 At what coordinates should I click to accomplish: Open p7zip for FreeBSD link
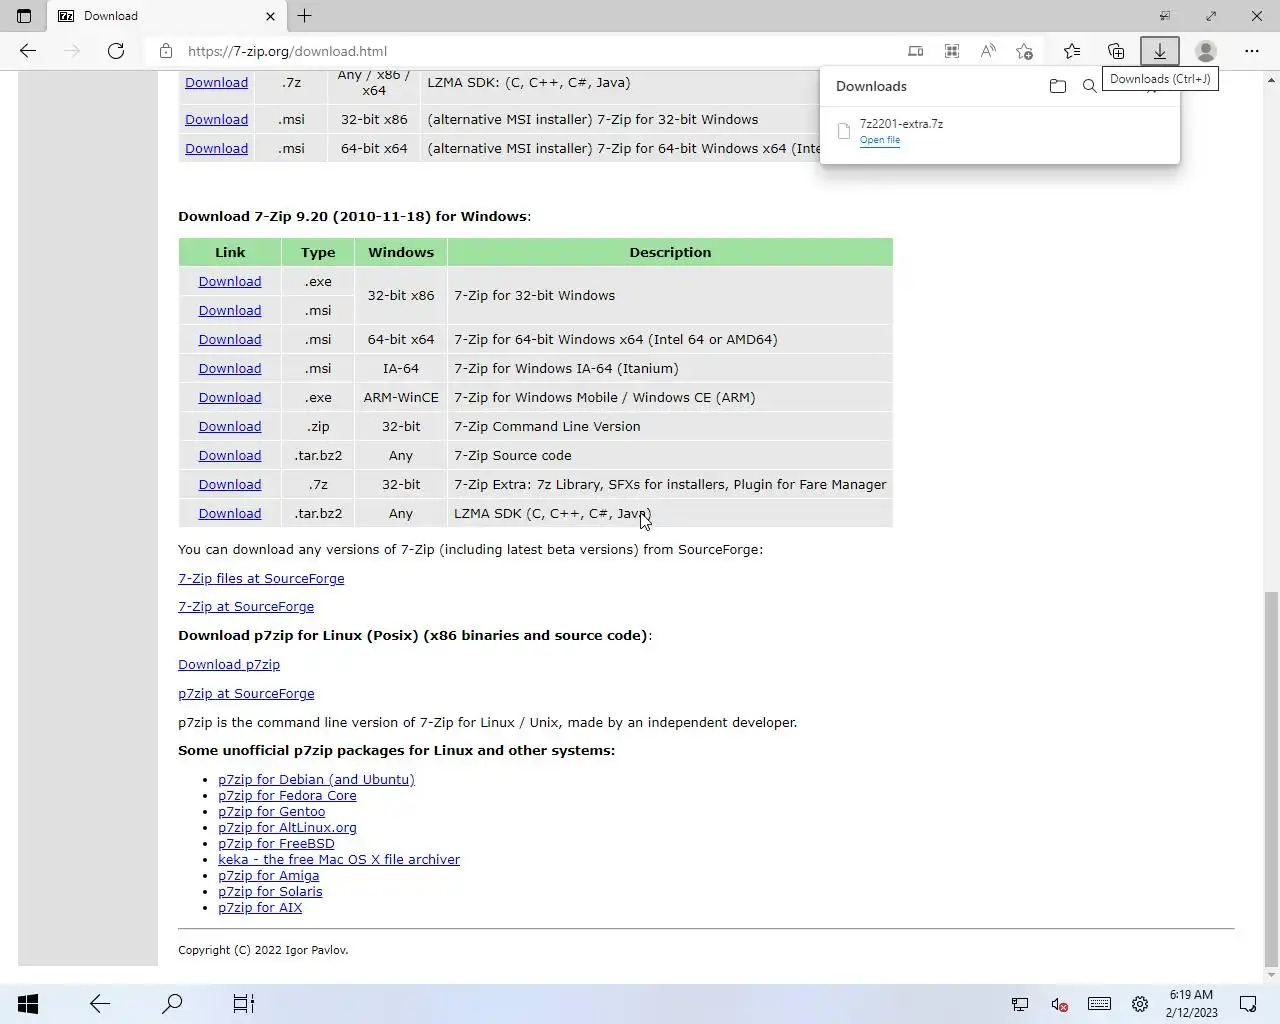click(x=276, y=843)
